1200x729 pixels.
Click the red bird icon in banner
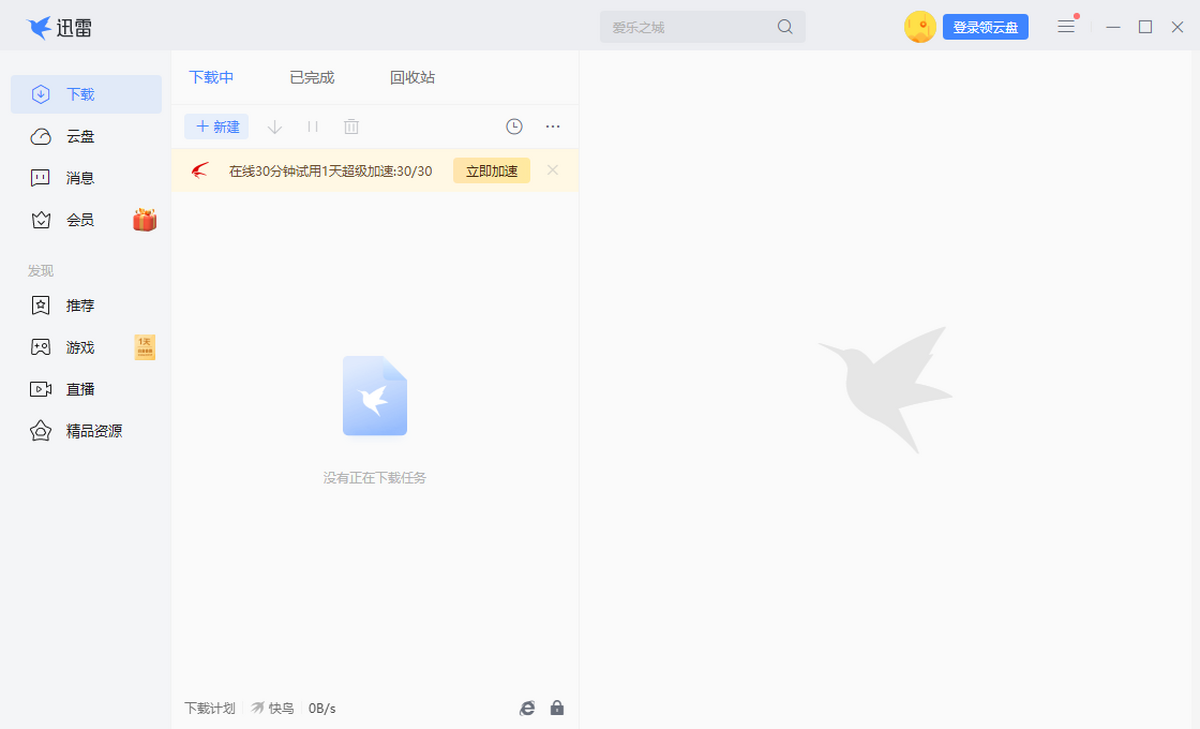pyautogui.click(x=200, y=170)
